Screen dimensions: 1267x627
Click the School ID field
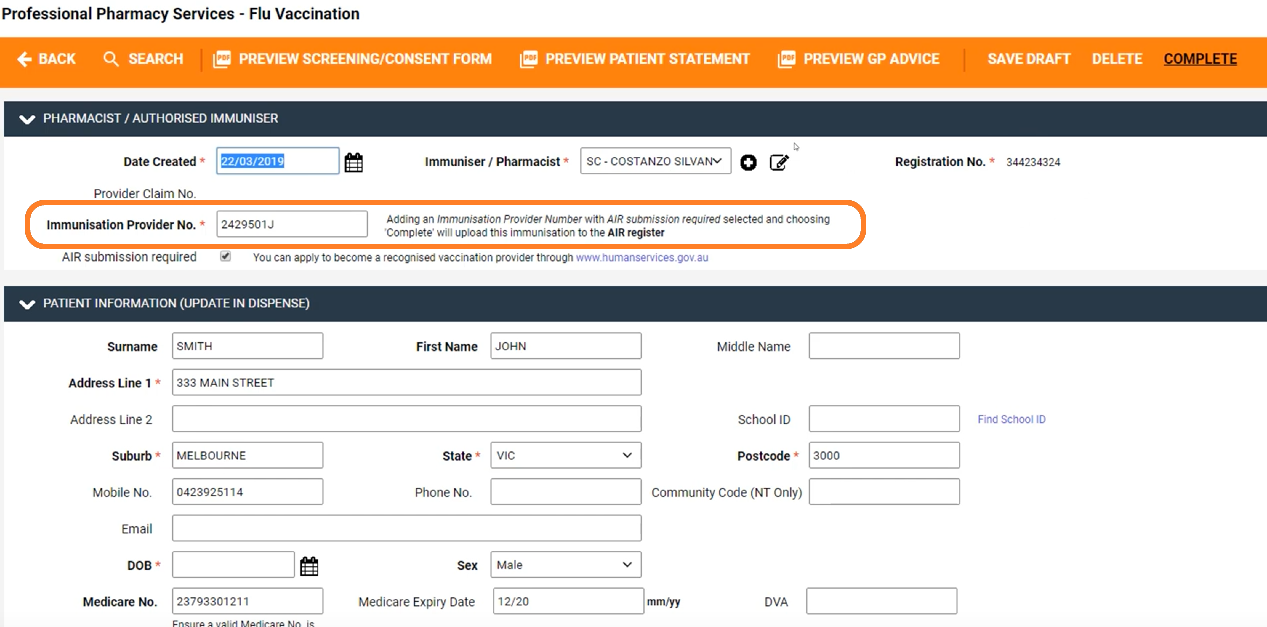pyautogui.click(x=884, y=419)
